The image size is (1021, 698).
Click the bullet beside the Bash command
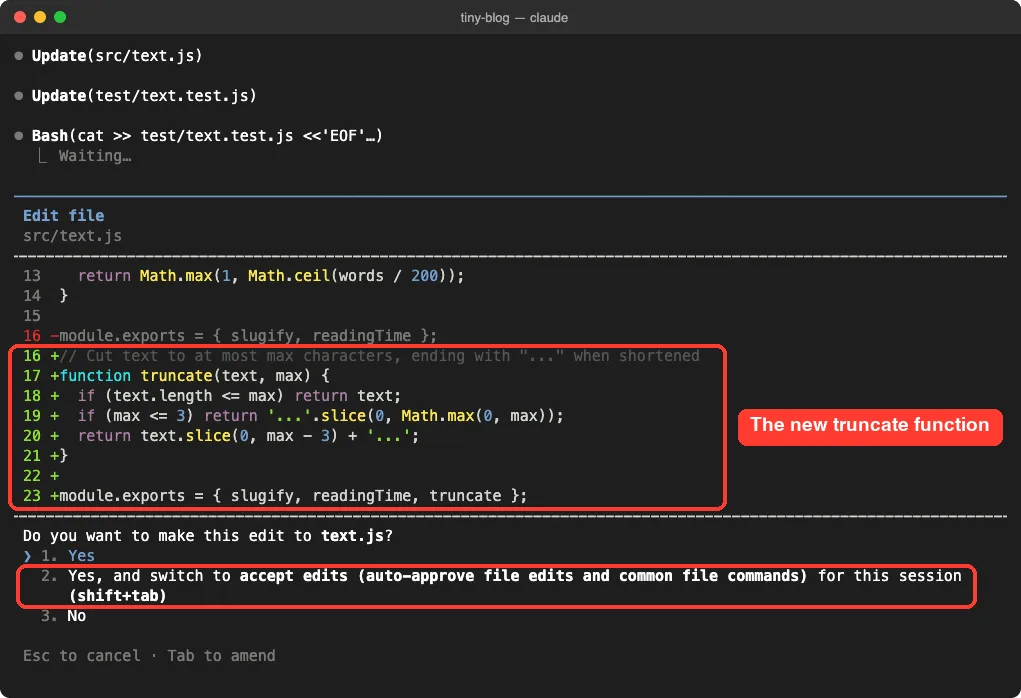click(x=19, y=136)
